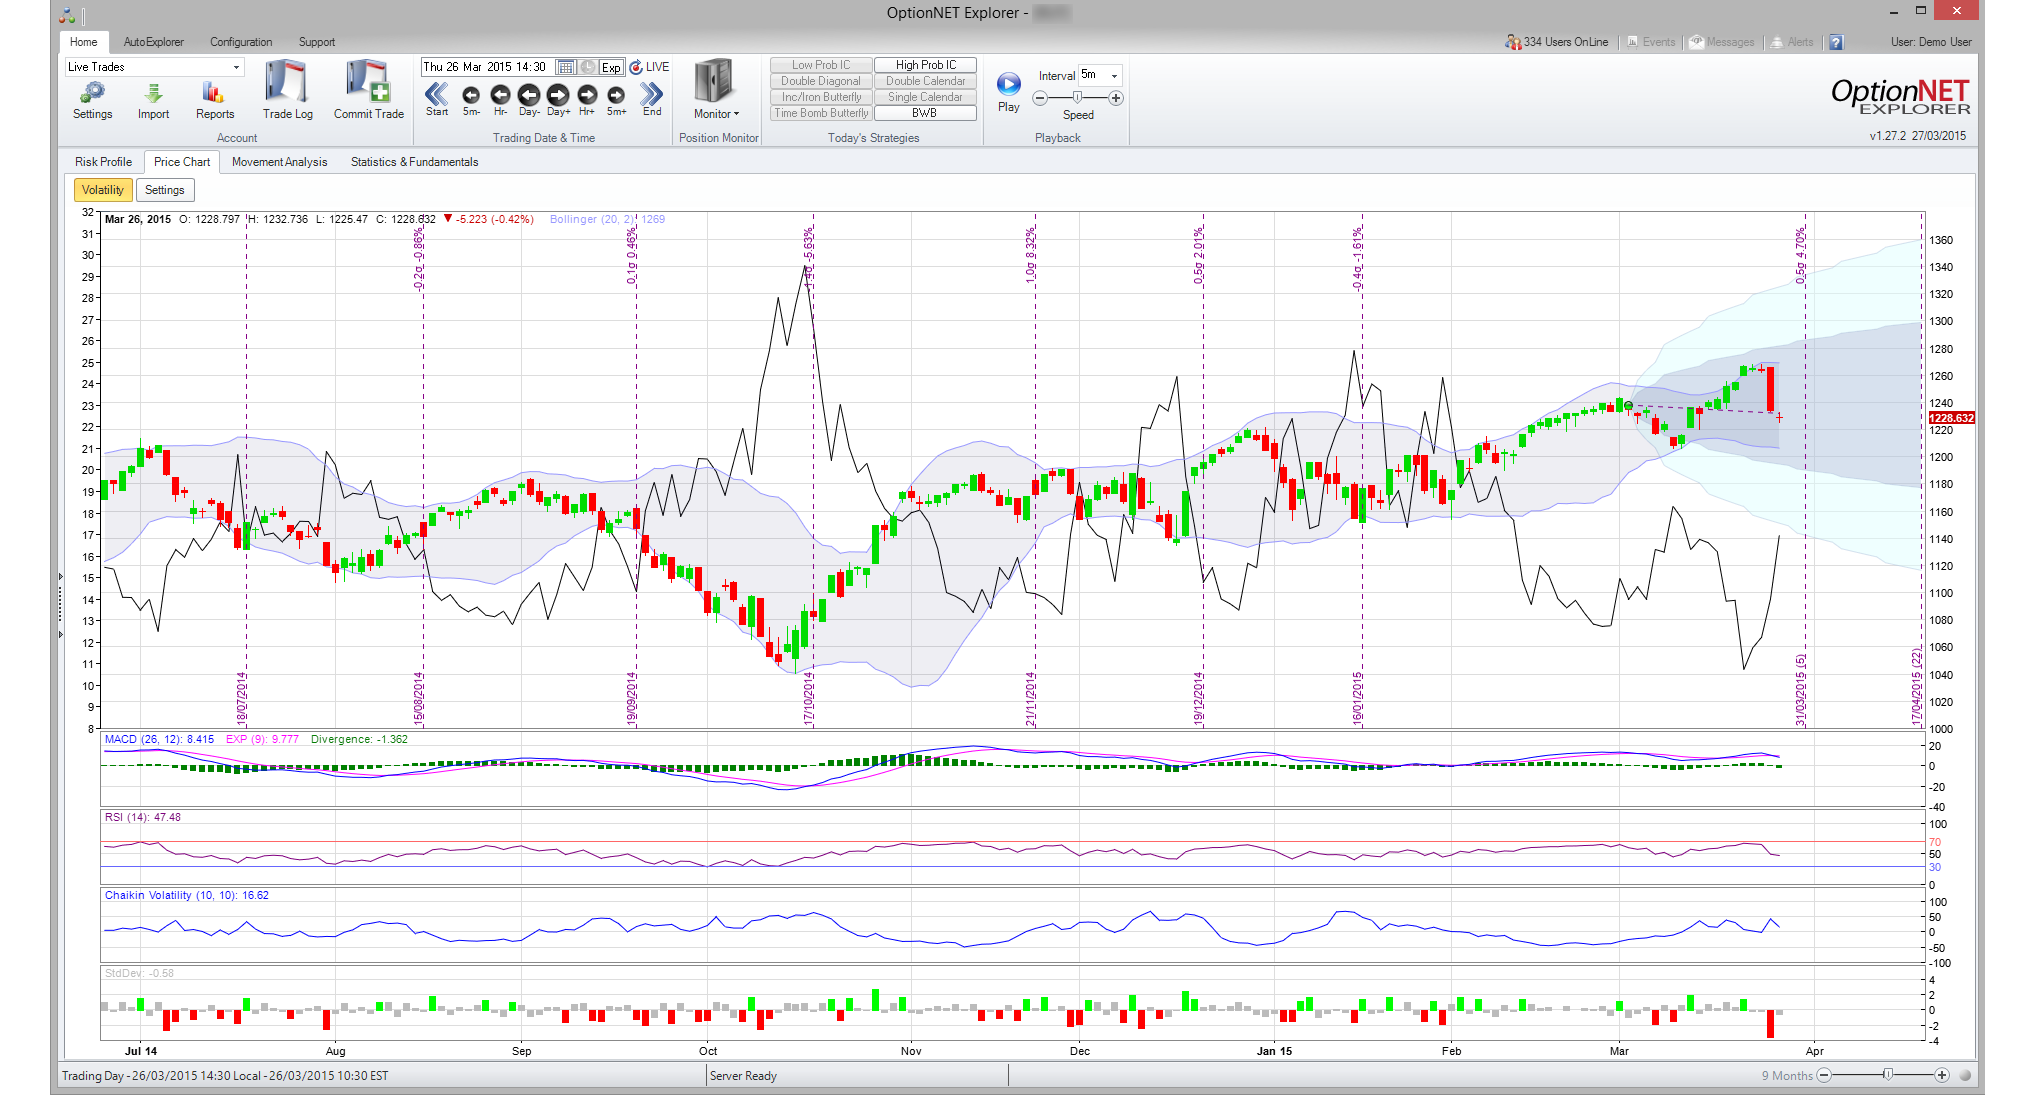Image resolution: width=2035 pixels, height=1095 pixels.
Task: Toggle the Exp expiration button
Action: (x=611, y=67)
